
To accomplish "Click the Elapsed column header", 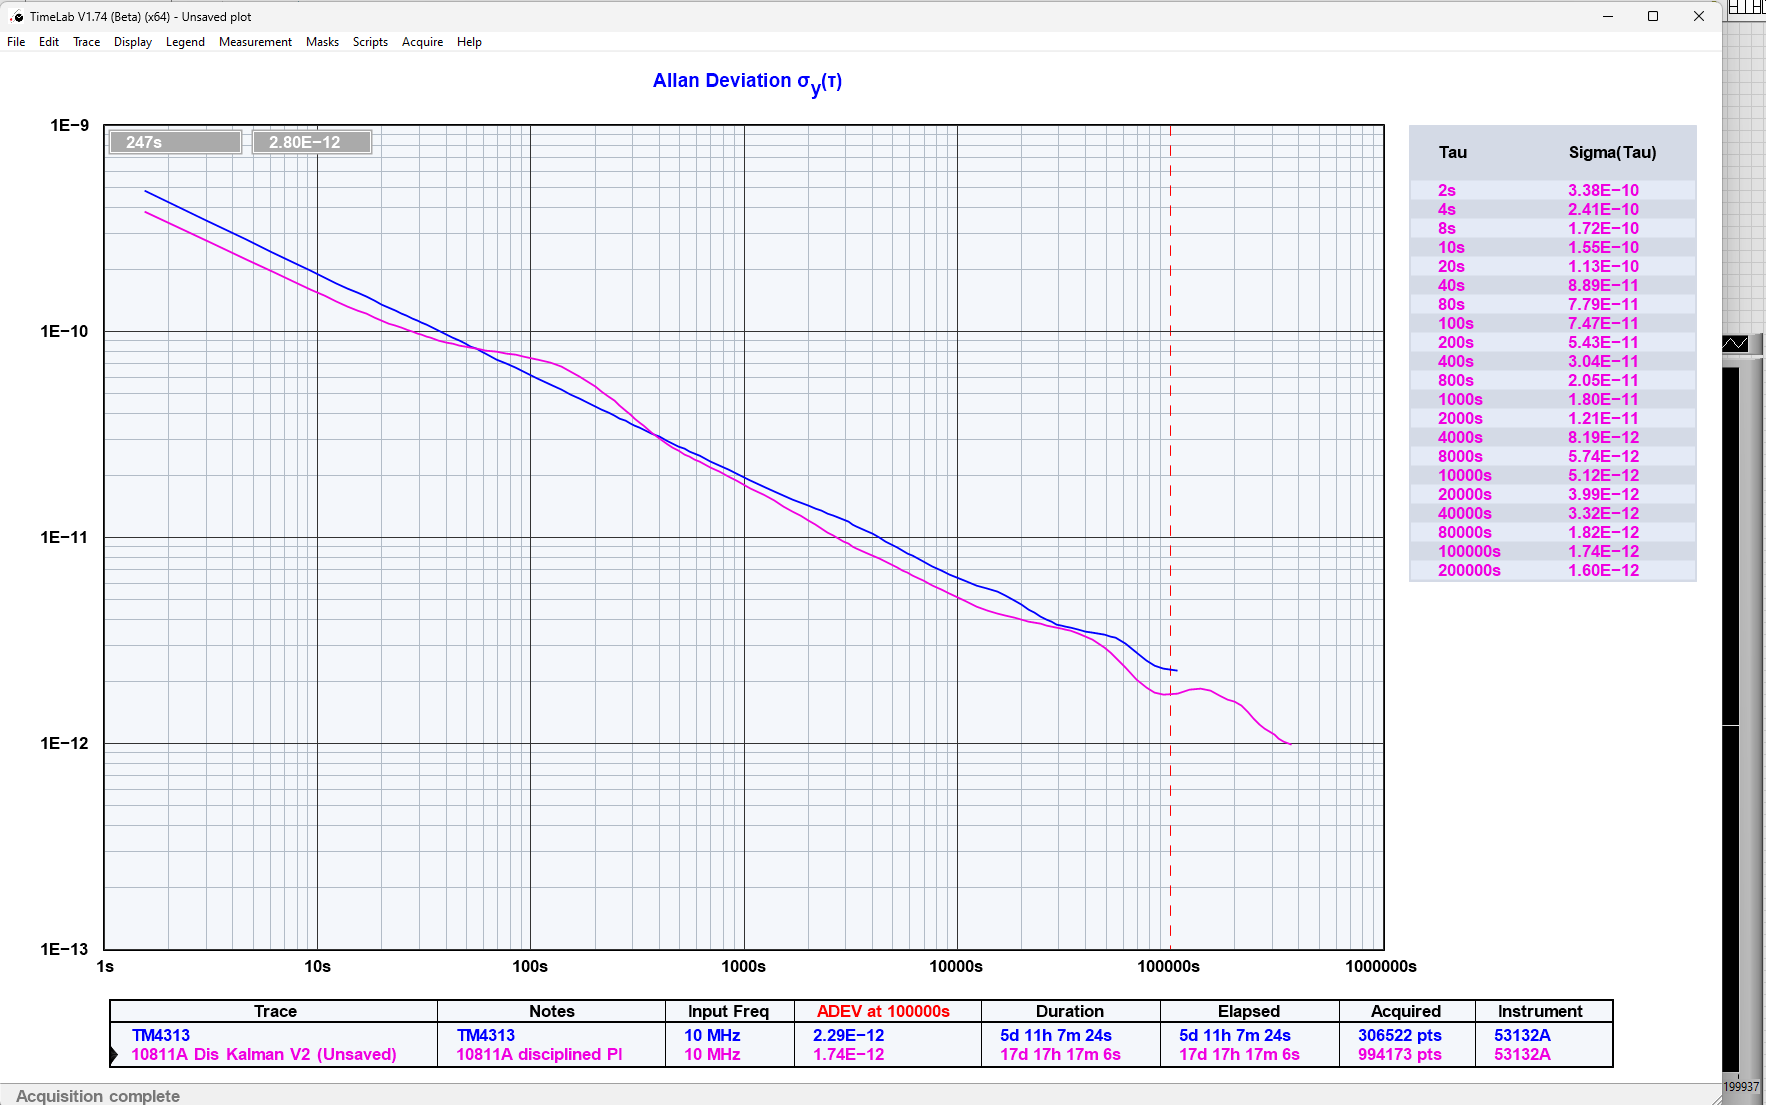I will click(1249, 1011).
